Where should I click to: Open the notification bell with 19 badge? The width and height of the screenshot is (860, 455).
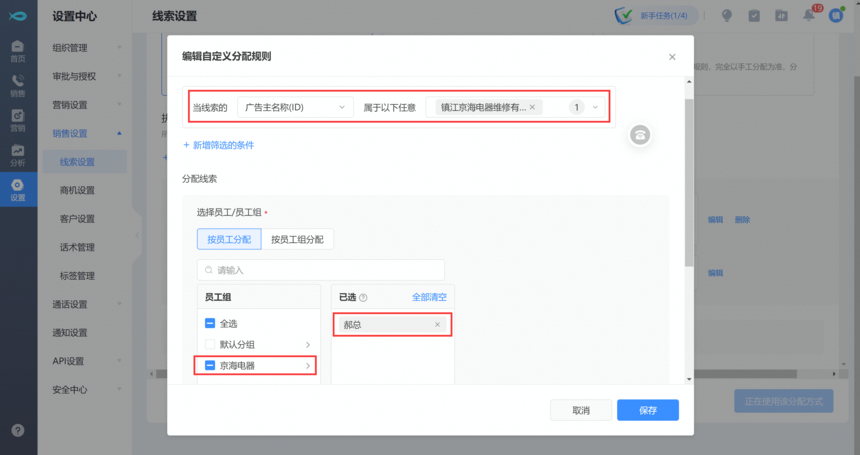[809, 15]
